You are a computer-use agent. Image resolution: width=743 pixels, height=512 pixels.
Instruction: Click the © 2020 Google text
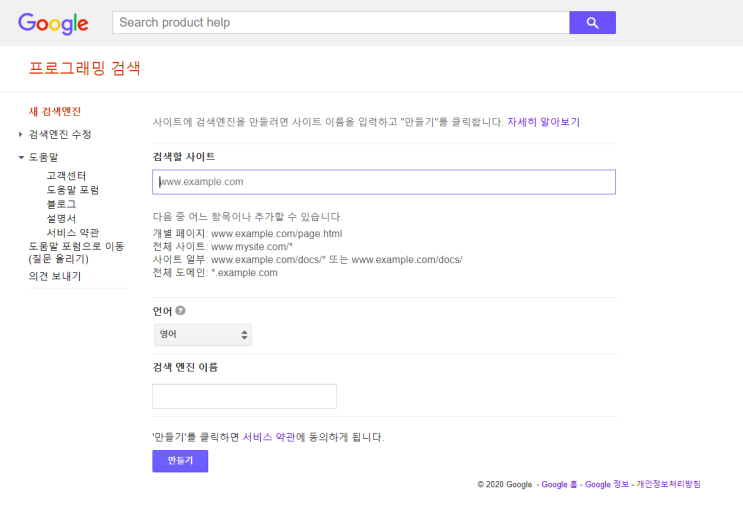(505, 484)
